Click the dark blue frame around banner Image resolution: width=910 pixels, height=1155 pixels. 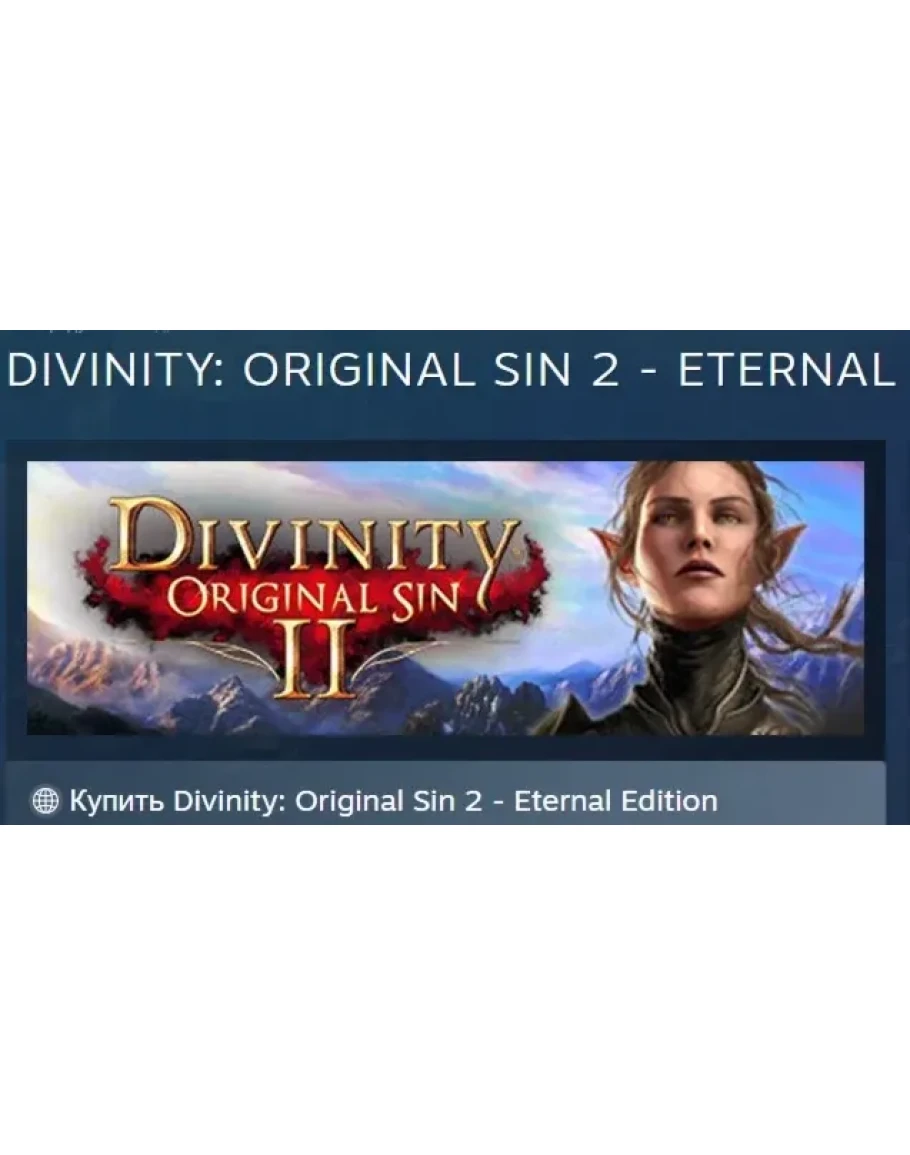445,747
